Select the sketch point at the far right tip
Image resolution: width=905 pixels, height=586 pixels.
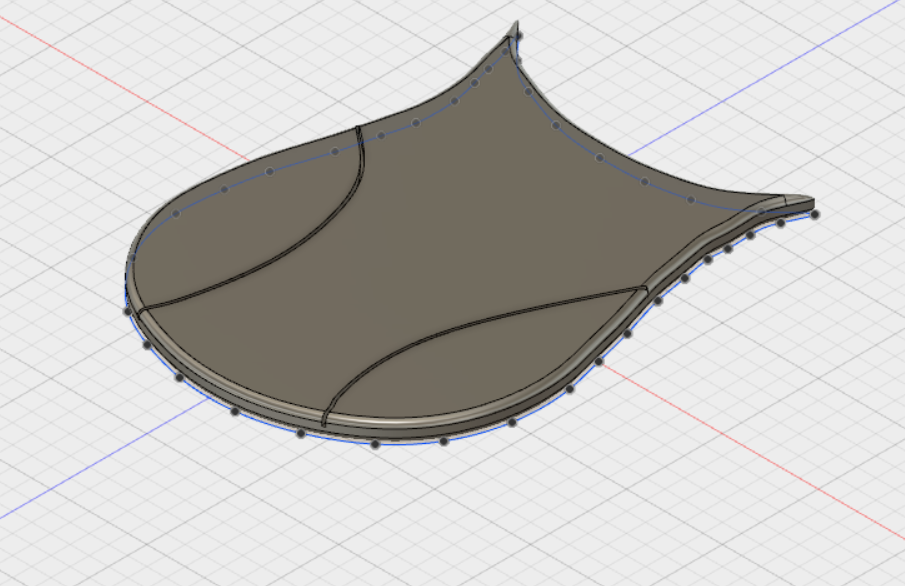click(x=815, y=214)
